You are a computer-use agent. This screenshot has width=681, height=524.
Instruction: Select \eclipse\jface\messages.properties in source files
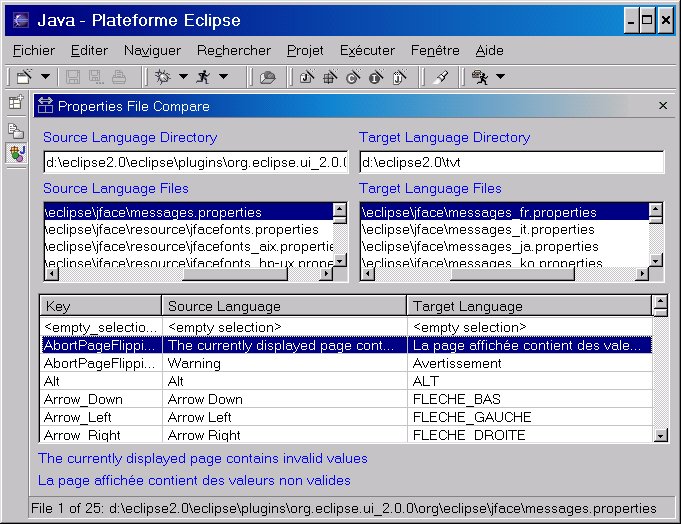[188, 212]
